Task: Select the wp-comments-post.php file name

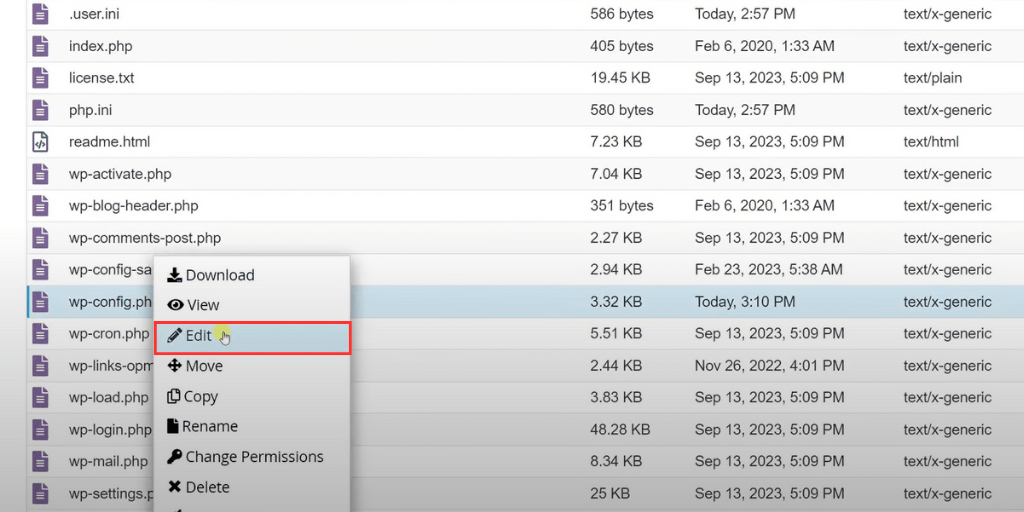Action: click(x=144, y=238)
